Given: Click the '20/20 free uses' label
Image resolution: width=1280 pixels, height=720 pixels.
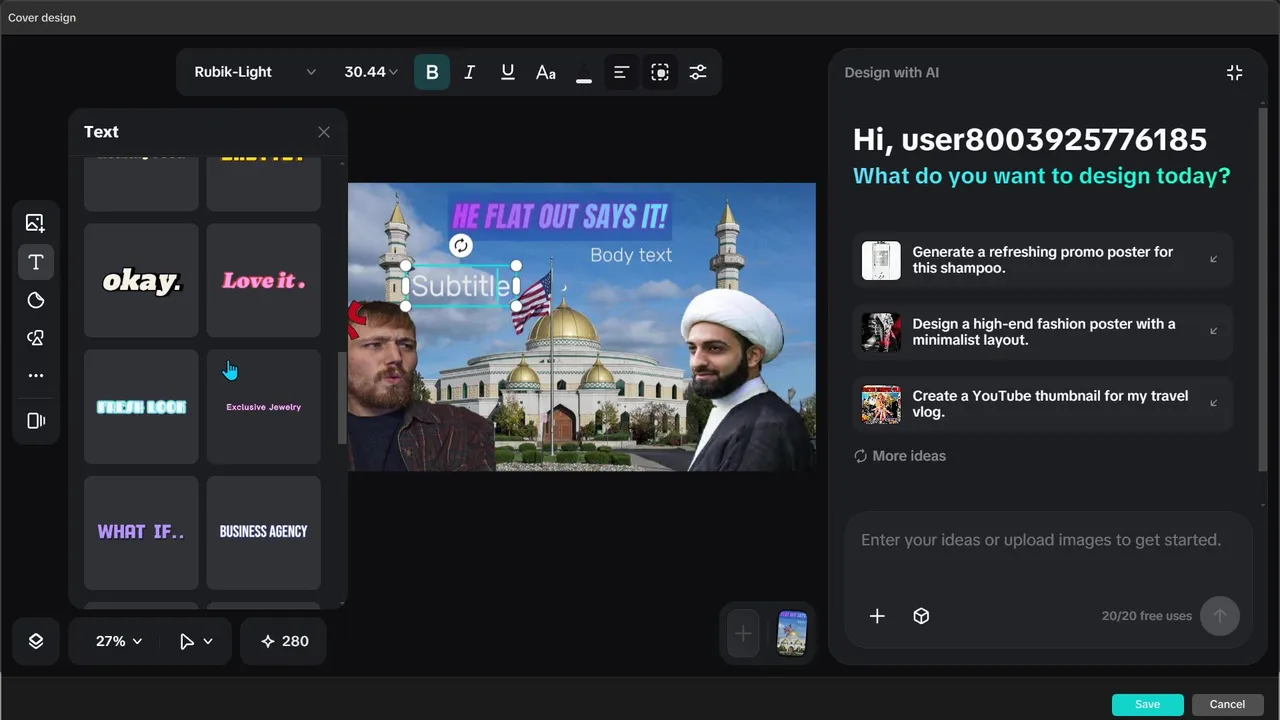Looking at the screenshot, I should point(1147,616).
